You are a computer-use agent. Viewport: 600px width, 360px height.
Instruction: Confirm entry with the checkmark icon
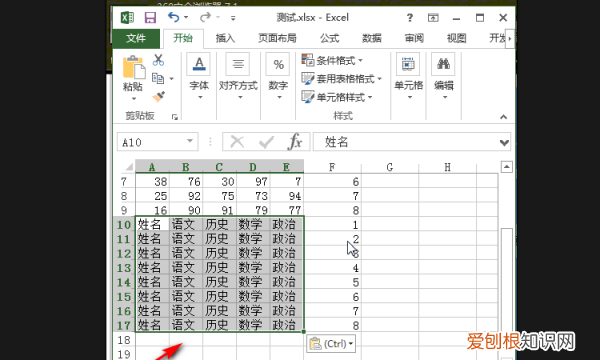266,142
